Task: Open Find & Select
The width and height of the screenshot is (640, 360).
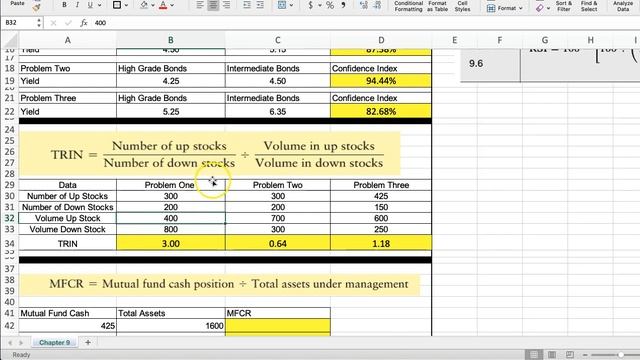Action: click(x=589, y=6)
